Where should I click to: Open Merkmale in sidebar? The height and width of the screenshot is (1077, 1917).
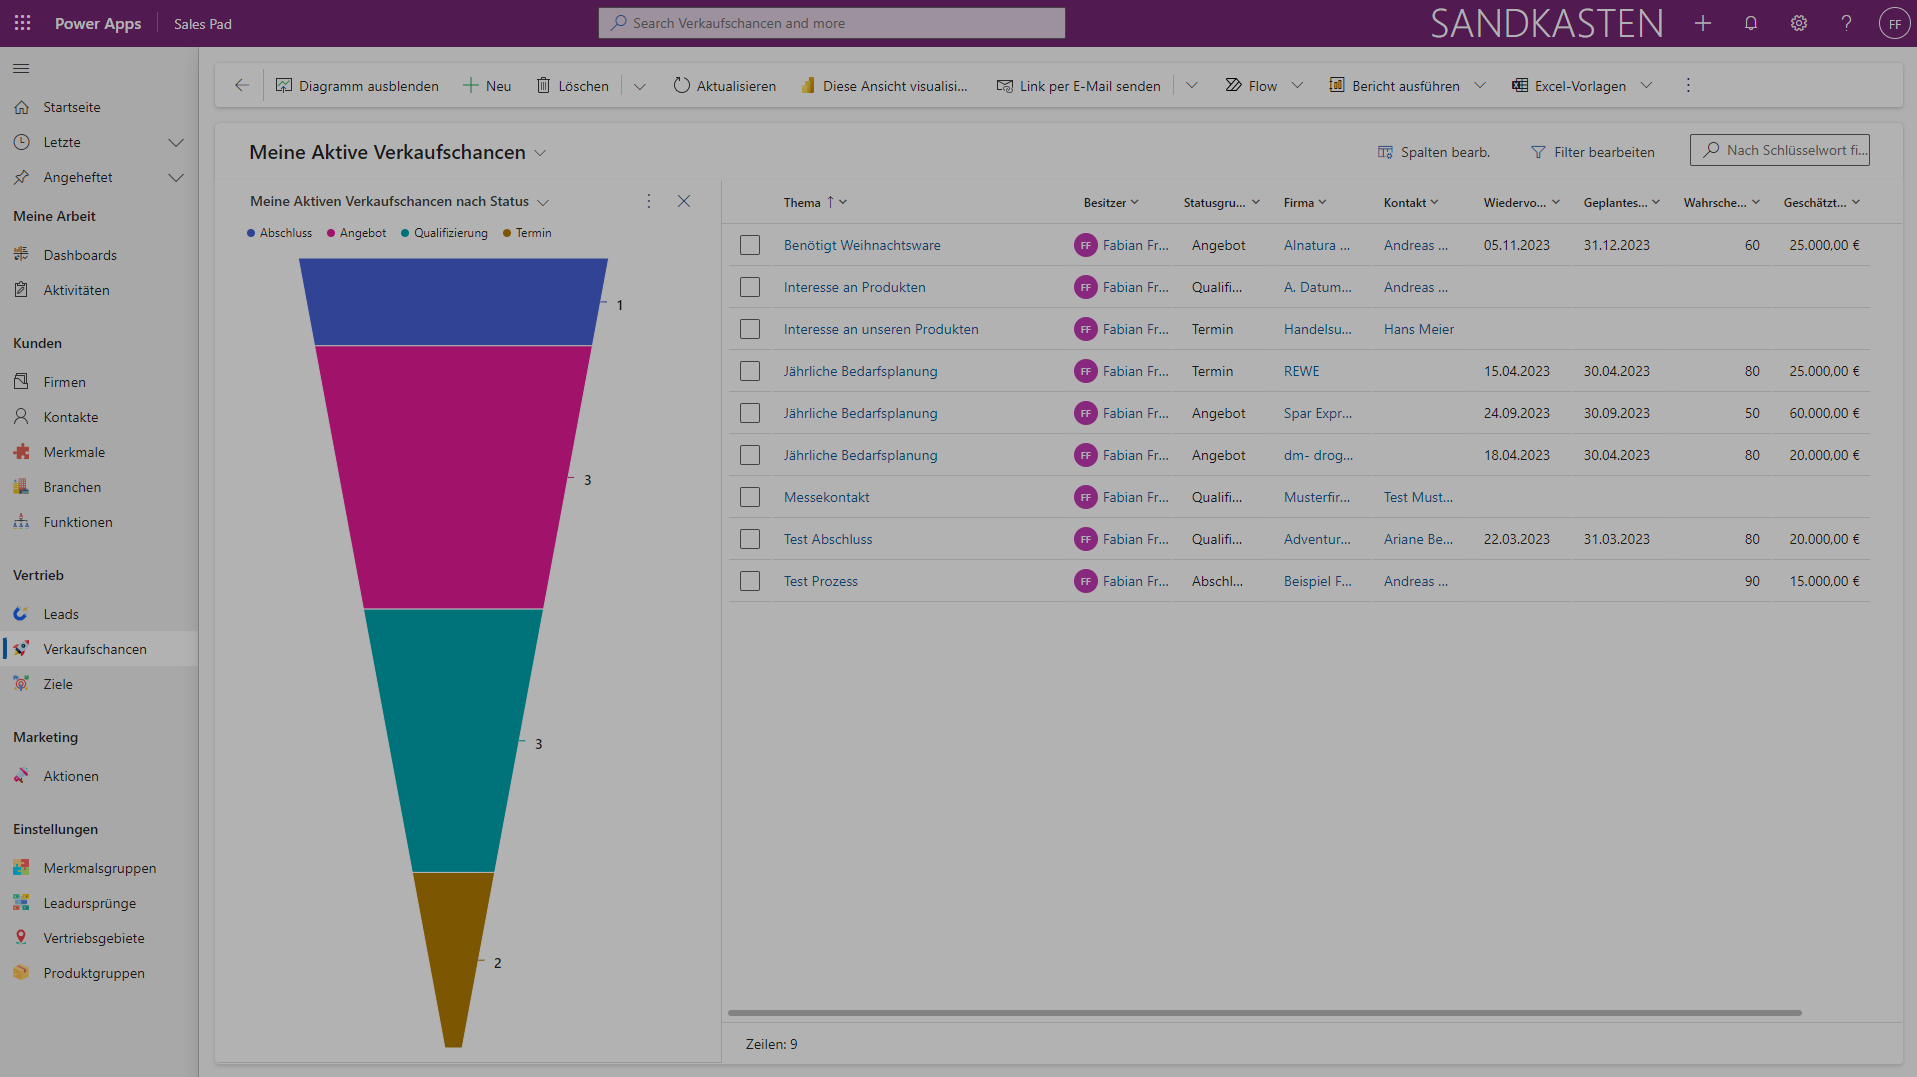coord(98,452)
